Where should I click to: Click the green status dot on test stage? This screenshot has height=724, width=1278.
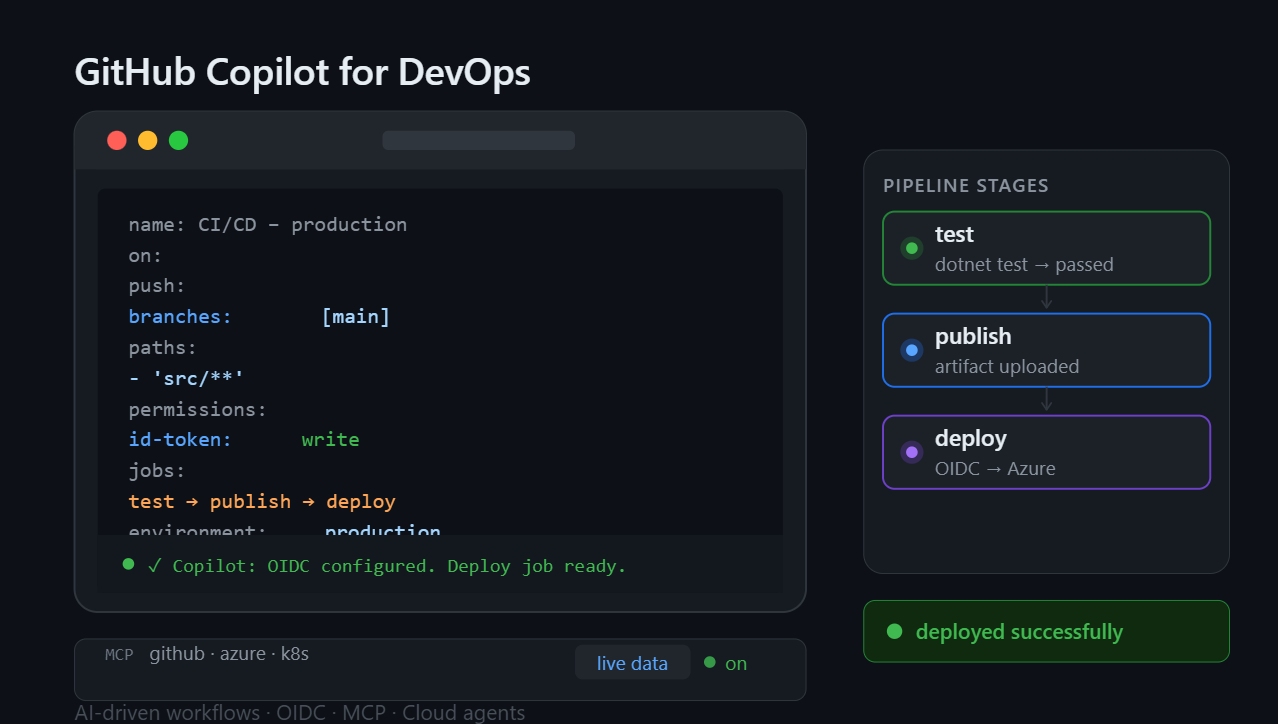[x=911, y=248]
